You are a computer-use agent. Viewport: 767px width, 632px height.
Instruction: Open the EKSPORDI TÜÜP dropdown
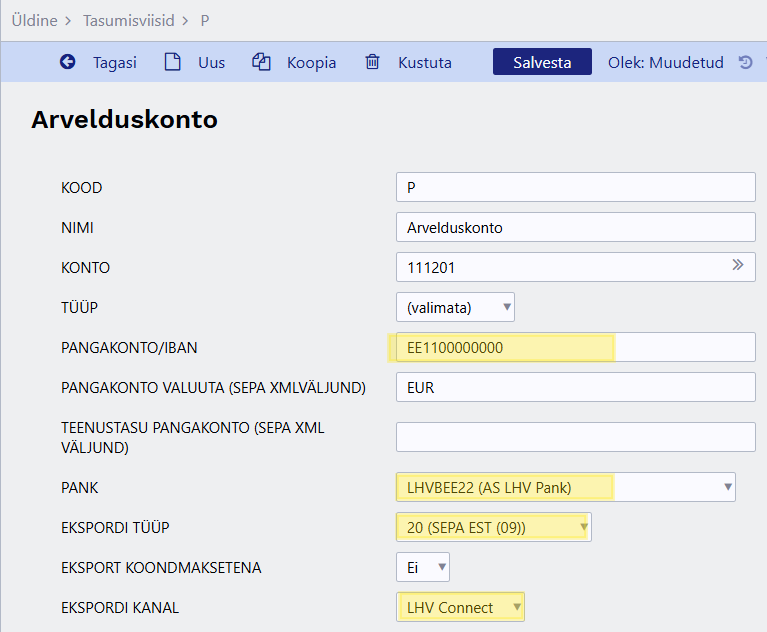click(493, 527)
